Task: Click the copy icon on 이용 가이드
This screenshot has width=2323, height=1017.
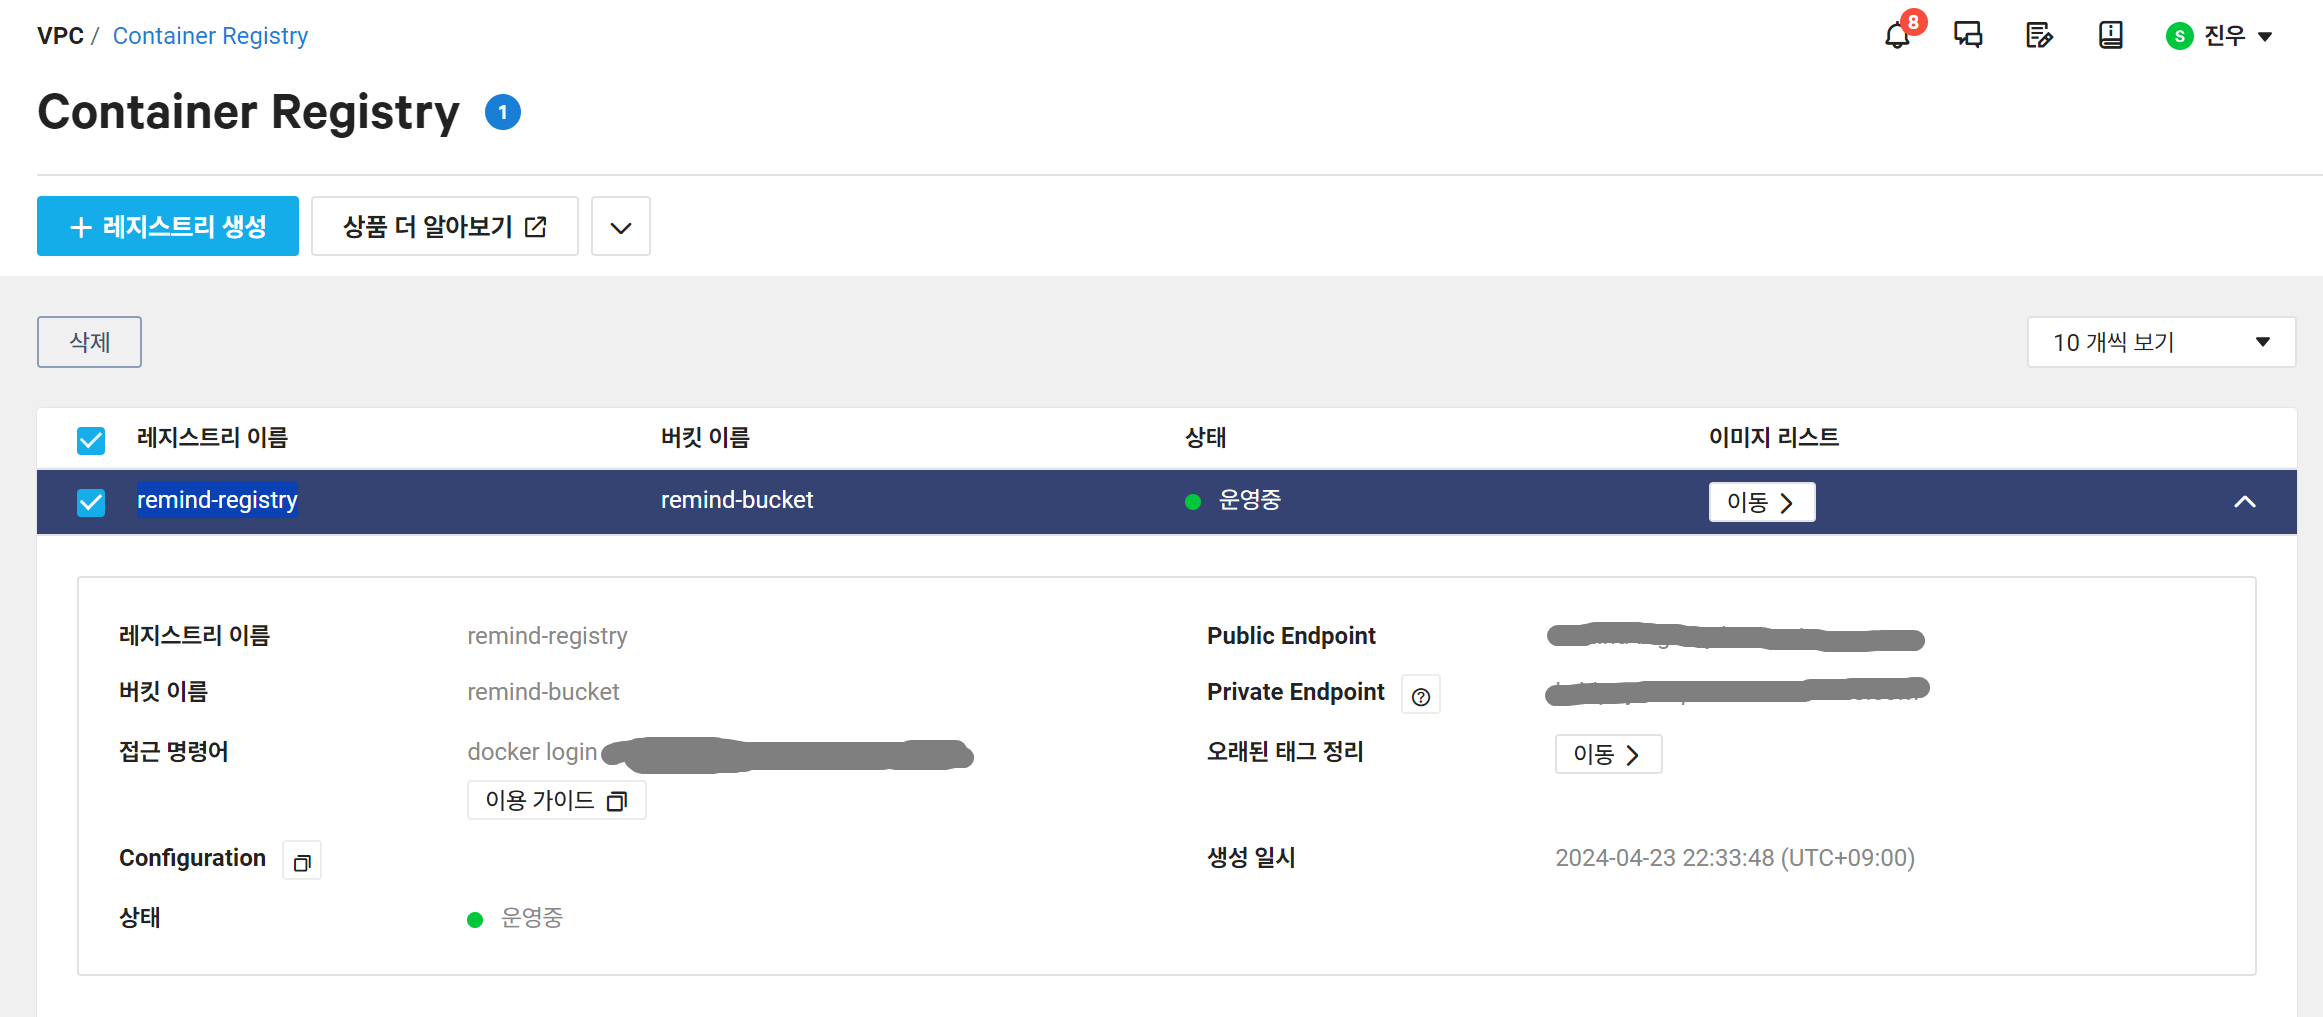Action: click(x=618, y=800)
